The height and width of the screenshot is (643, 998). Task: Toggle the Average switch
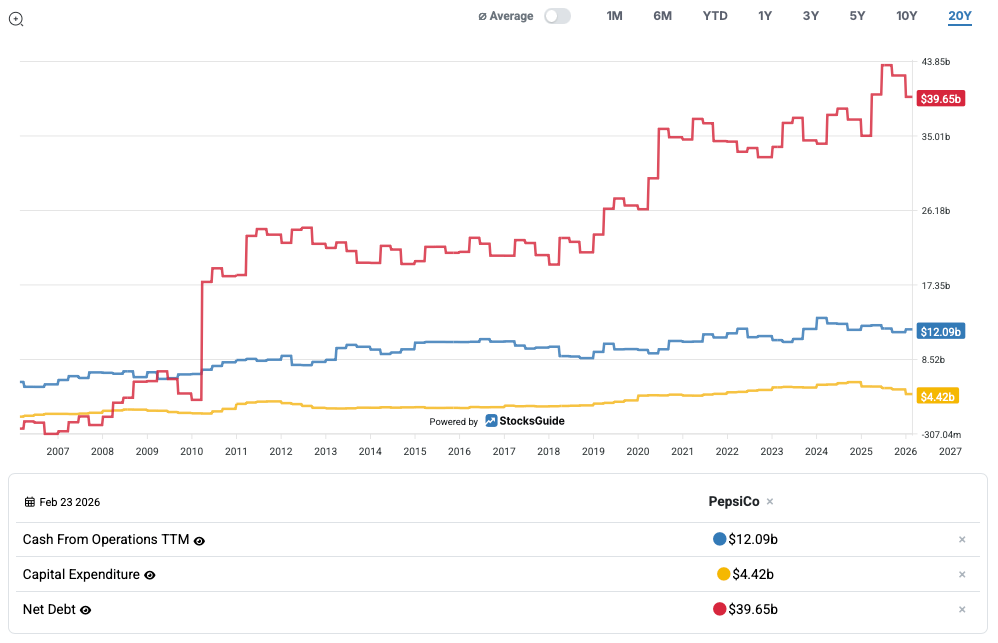[x=557, y=16]
